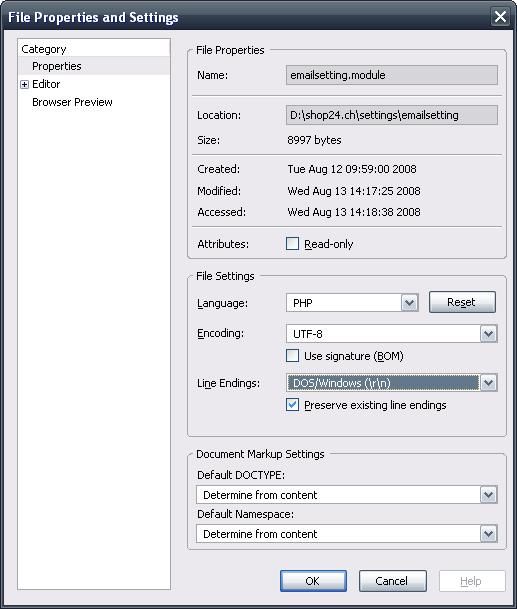
Task: Close the File Properties and Settings dialog
Action: coord(500,17)
